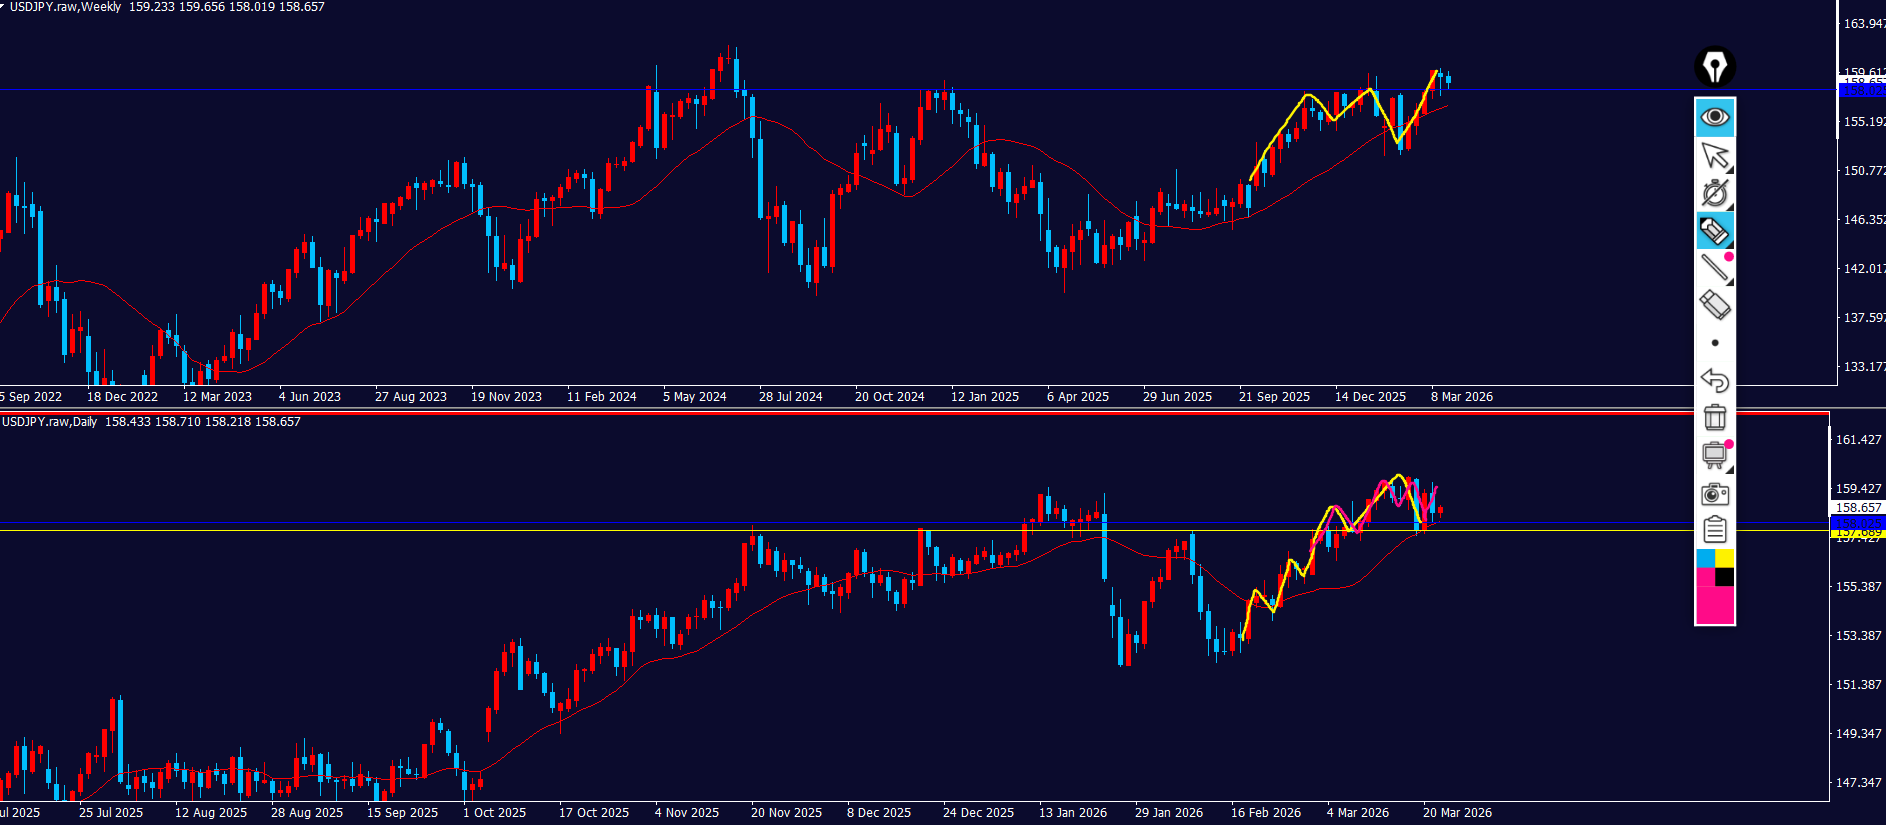Select the straight line drawing tool
1886x825 pixels.
[x=1714, y=267]
